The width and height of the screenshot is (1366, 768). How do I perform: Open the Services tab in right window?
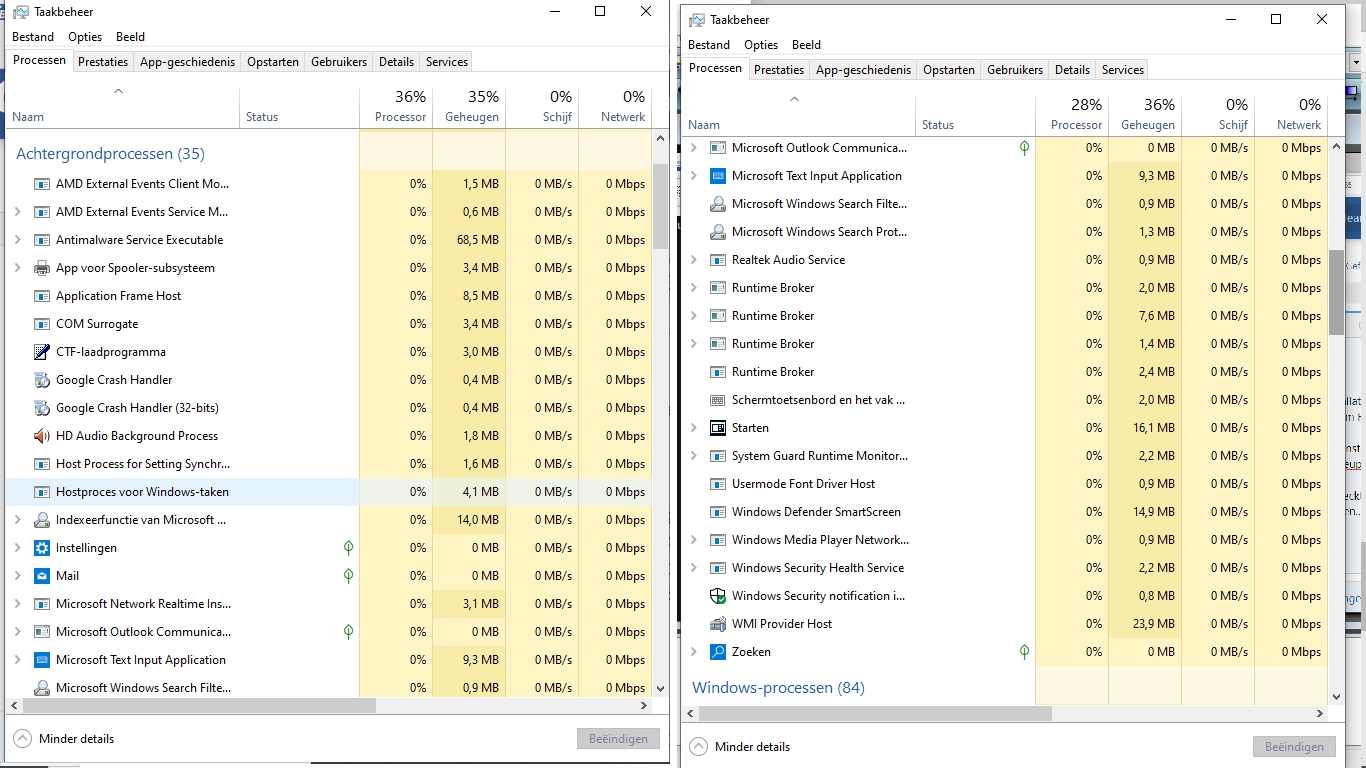coord(1123,70)
